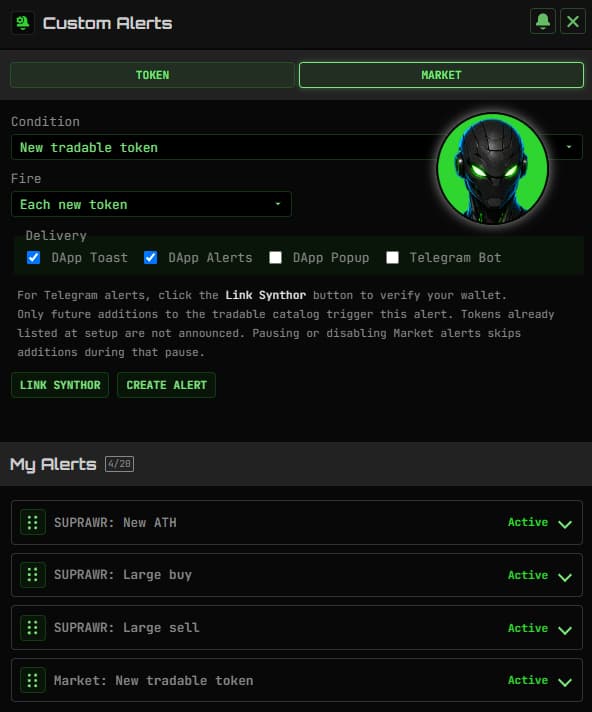Close the Custom Alerts panel
This screenshot has height=712, width=592.
pyautogui.click(x=572, y=21)
